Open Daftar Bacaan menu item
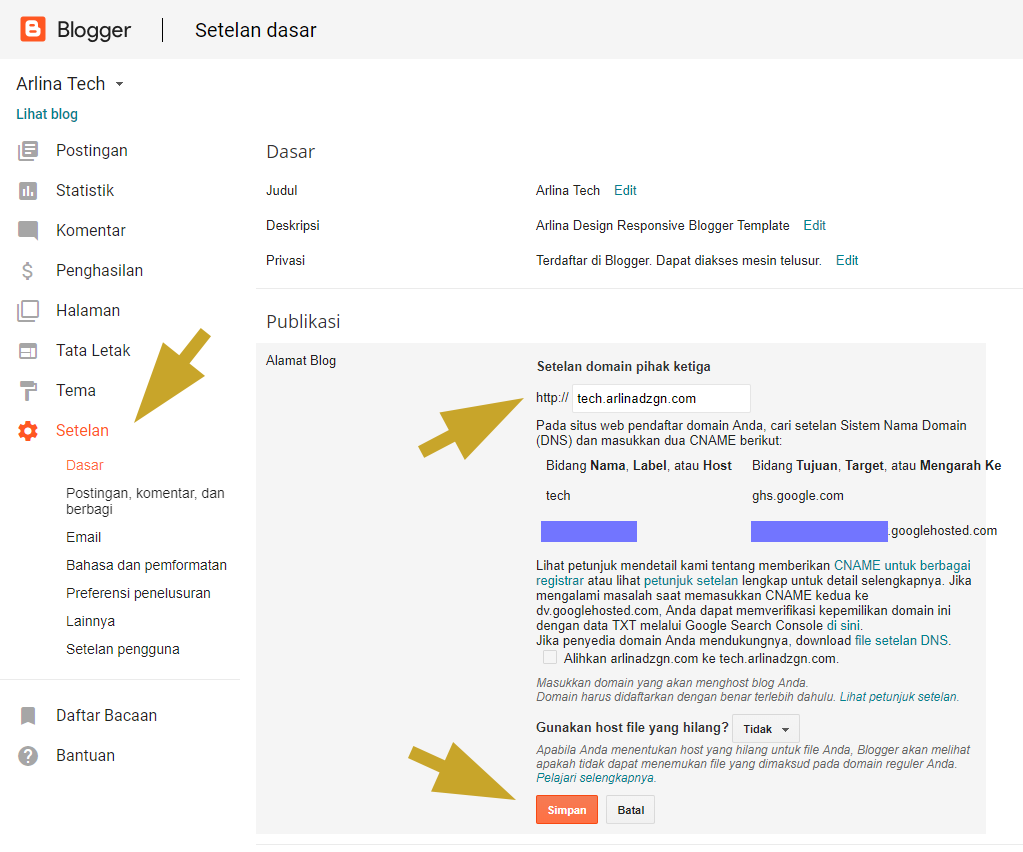 click(106, 716)
